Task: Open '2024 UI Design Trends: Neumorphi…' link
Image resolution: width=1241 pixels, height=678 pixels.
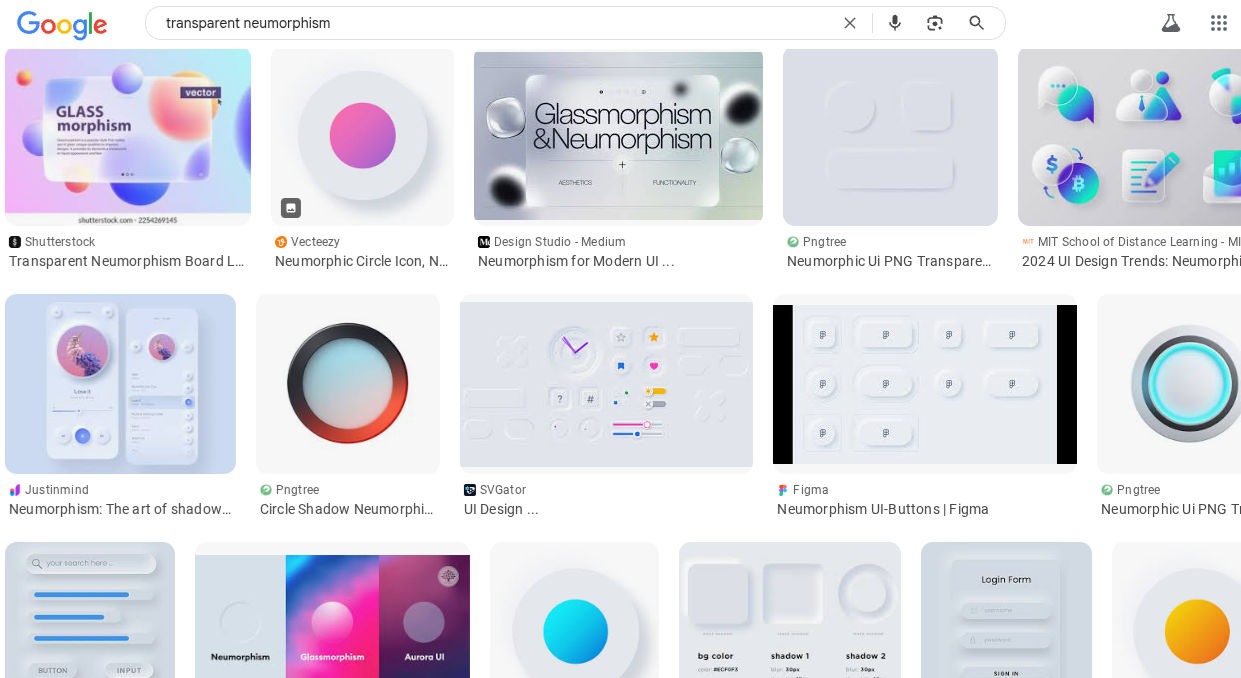Action: point(1131,261)
